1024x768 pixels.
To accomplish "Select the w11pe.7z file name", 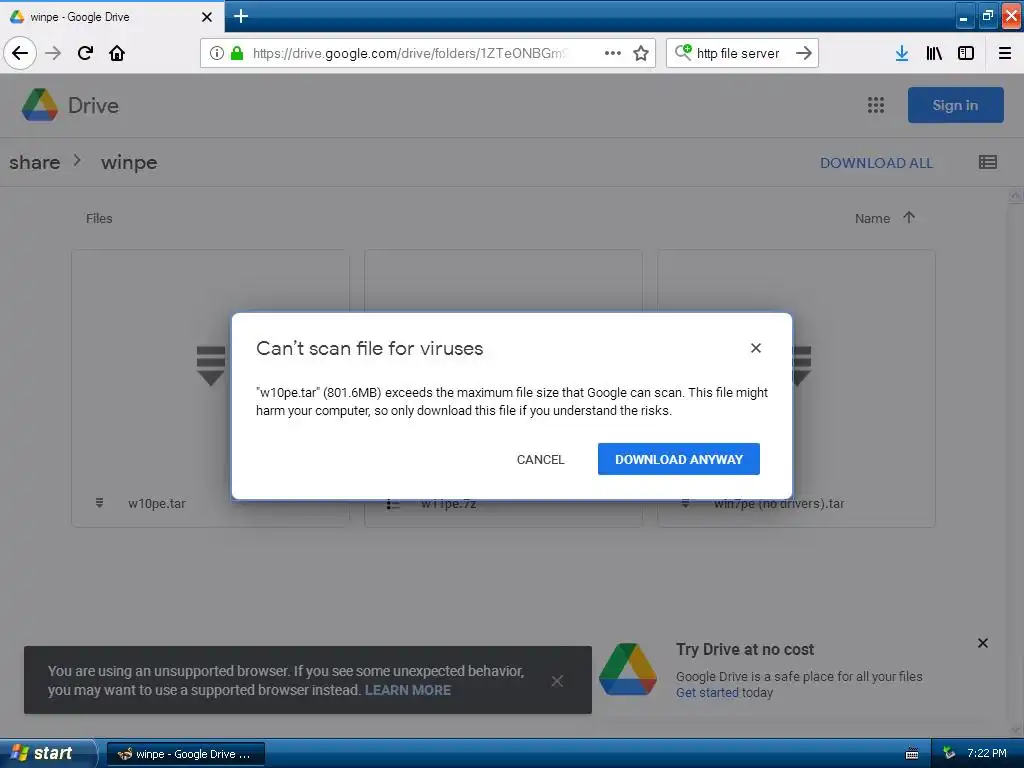I will tap(448, 504).
